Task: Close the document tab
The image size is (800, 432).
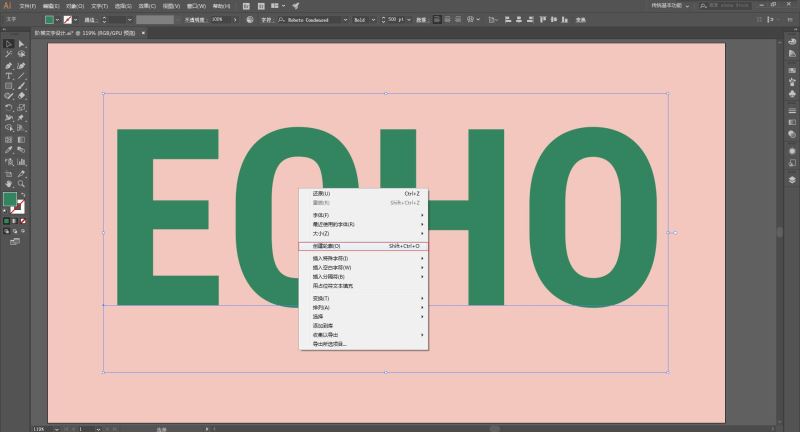Action: coord(143,33)
